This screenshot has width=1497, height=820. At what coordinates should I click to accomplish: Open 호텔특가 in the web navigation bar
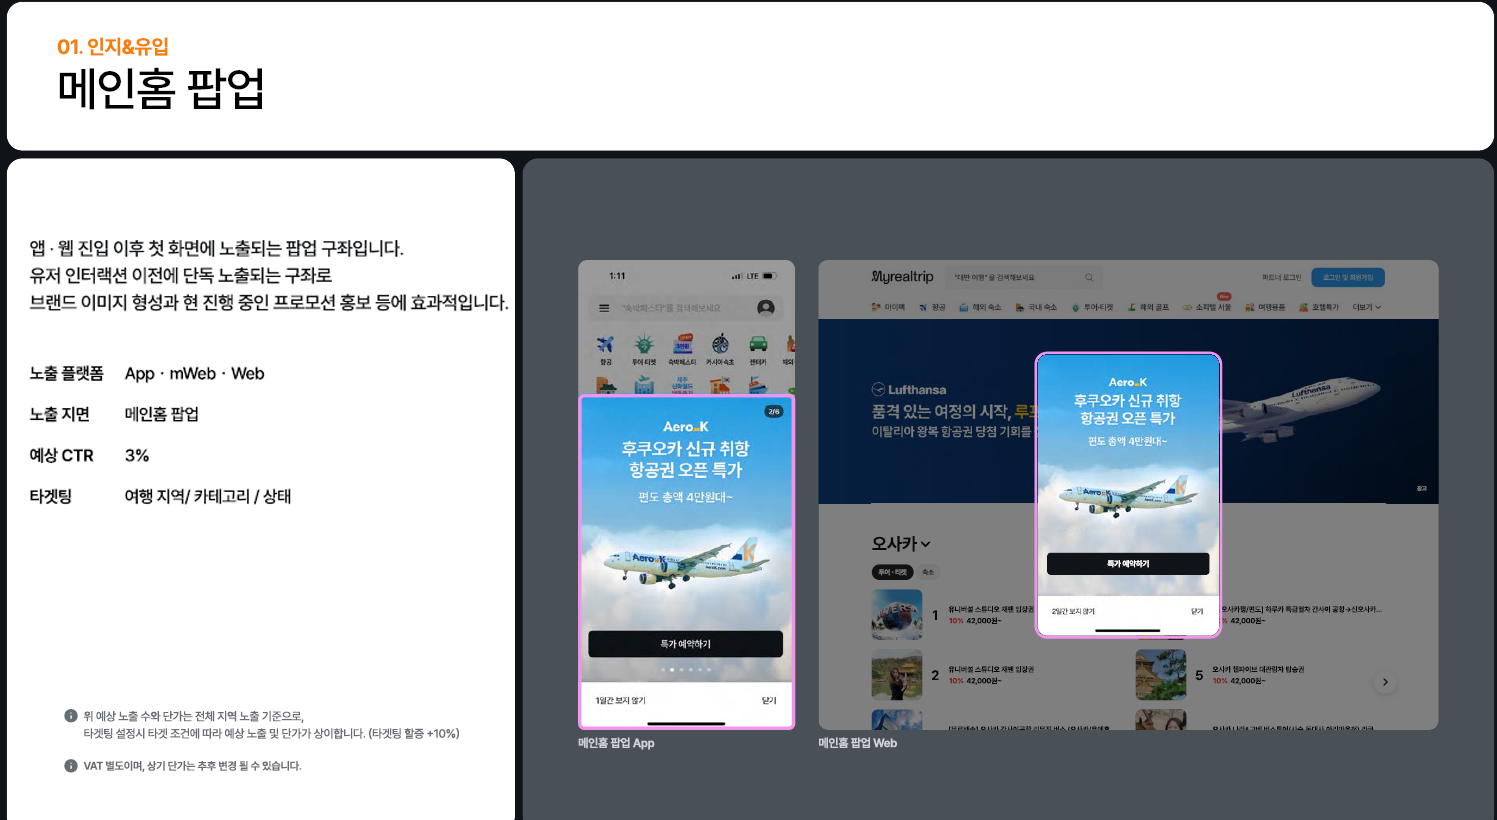point(1319,307)
